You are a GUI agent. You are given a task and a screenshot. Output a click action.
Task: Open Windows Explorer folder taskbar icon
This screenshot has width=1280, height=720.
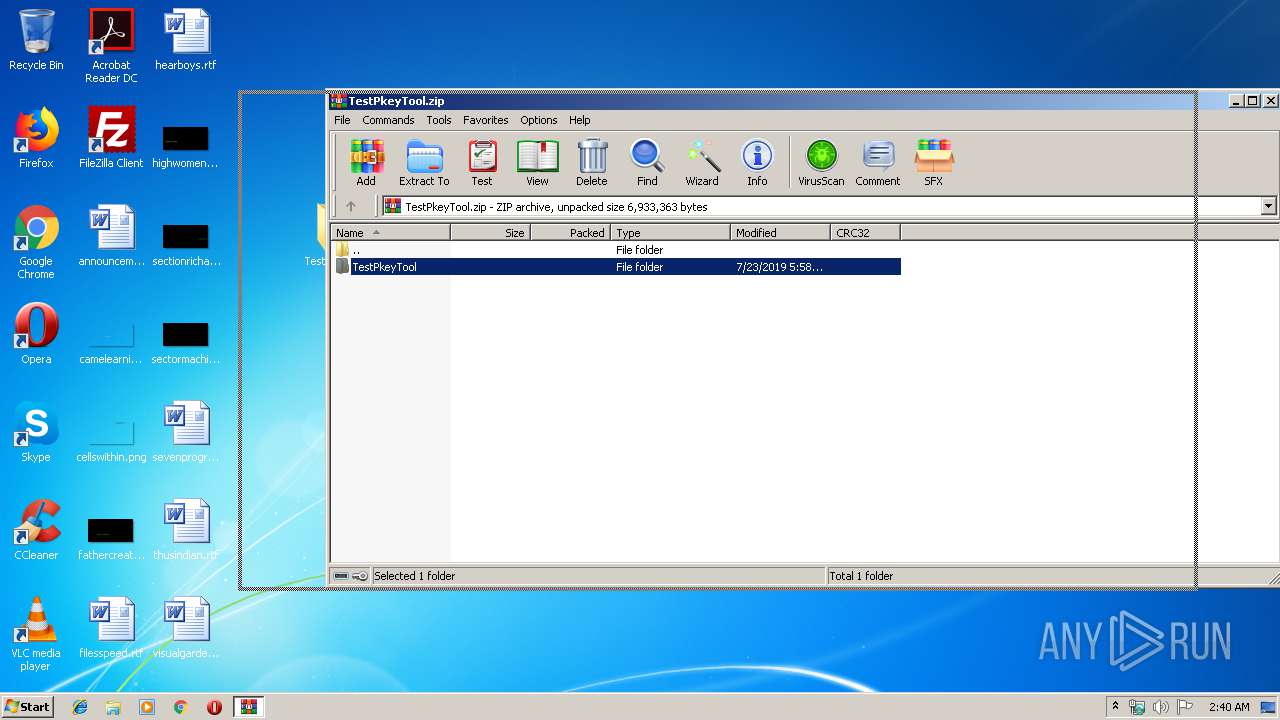(x=113, y=707)
